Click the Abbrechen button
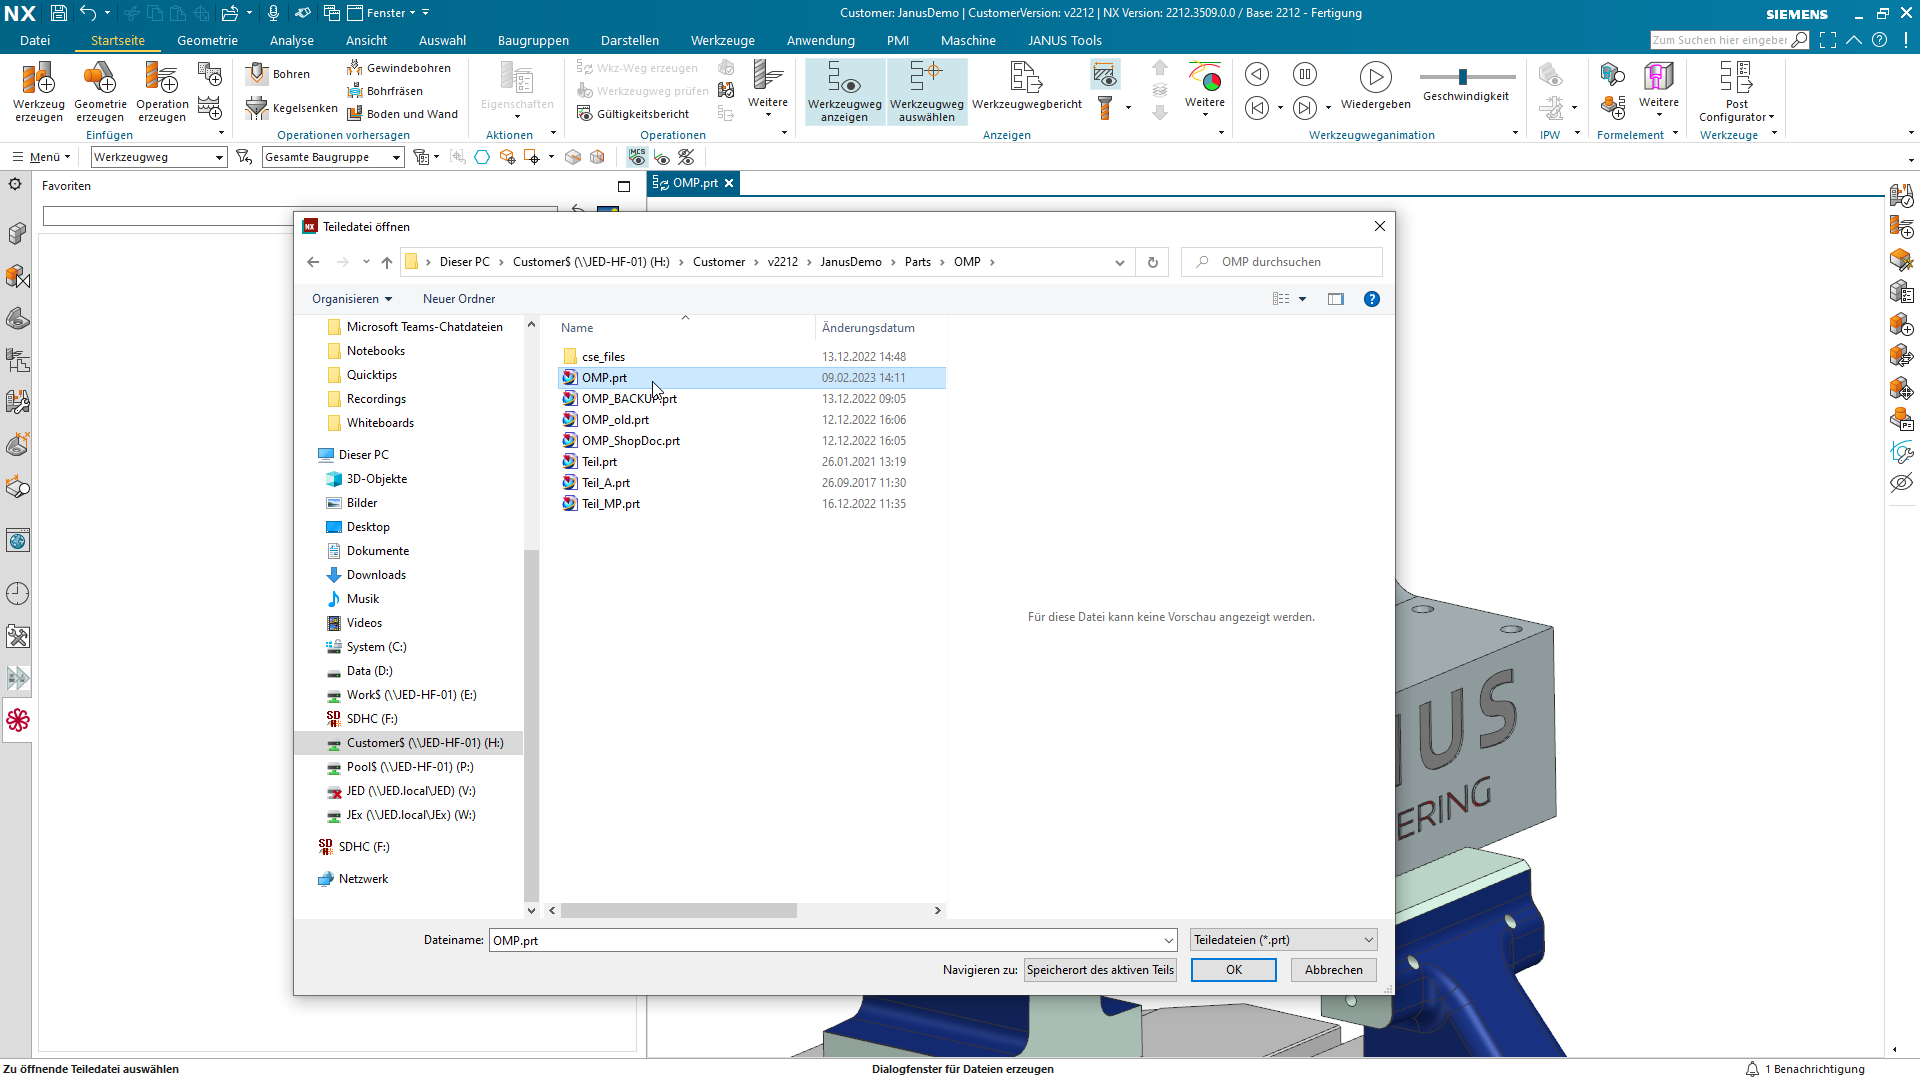The height and width of the screenshot is (1080, 1920). [x=1333, y=970]
